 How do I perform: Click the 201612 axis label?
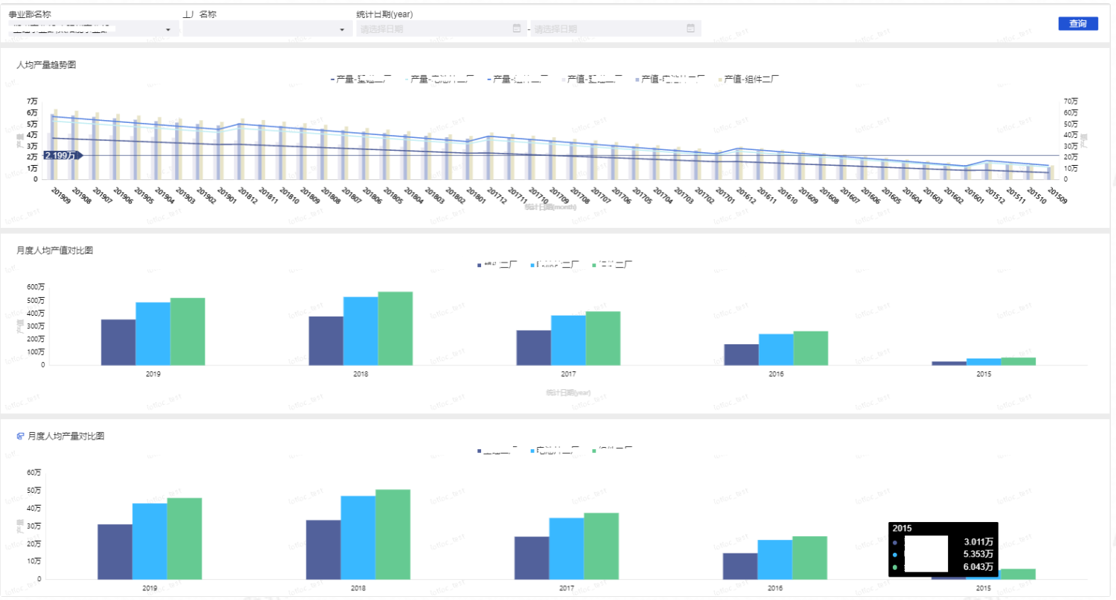coord(745,196)
